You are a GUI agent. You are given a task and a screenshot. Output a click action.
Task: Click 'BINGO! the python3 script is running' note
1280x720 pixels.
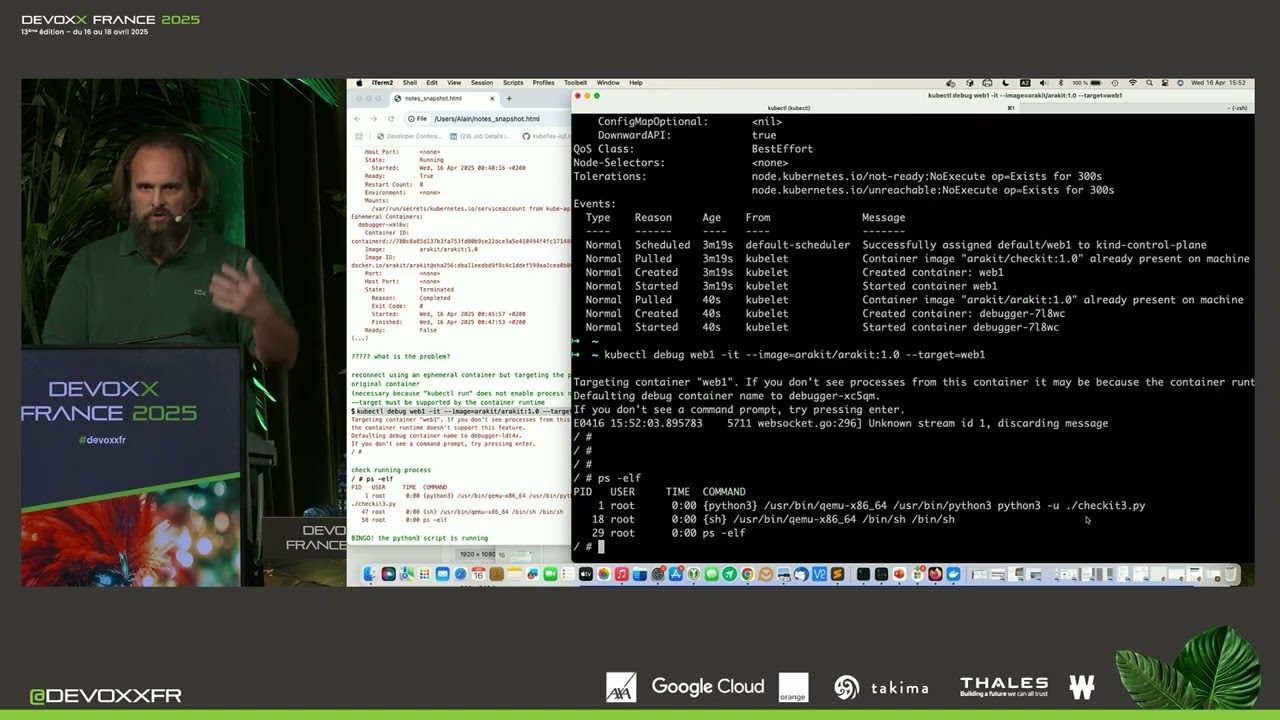tap(420, 538)
